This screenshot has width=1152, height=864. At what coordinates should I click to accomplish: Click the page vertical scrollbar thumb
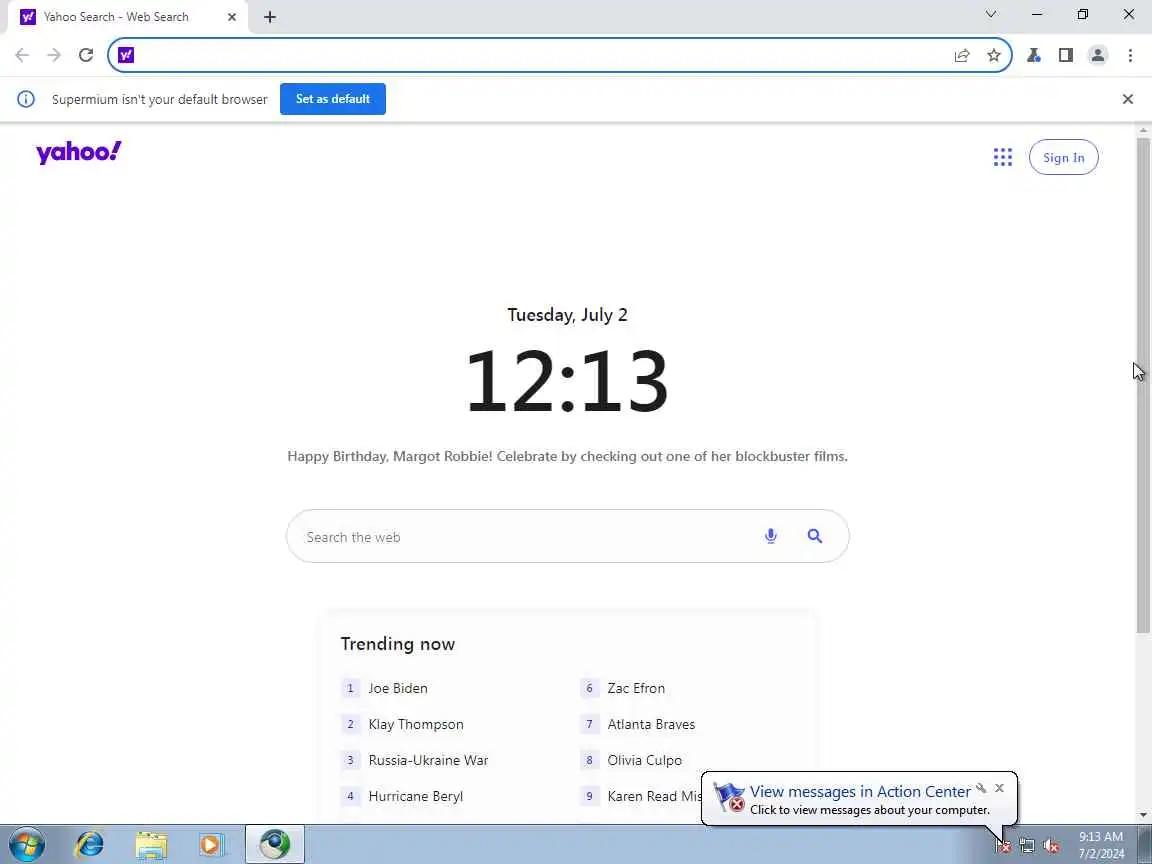tap(1142, 384)
